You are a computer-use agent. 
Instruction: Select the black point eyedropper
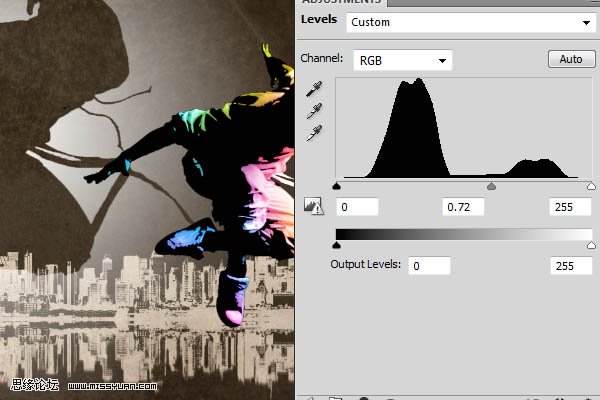click(x=314, y=89)
